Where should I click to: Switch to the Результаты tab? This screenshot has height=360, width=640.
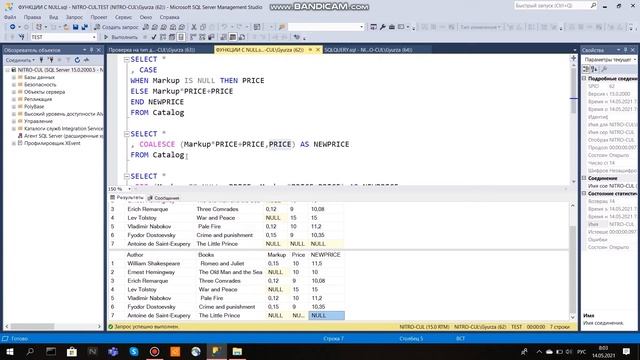click(127, 198)
